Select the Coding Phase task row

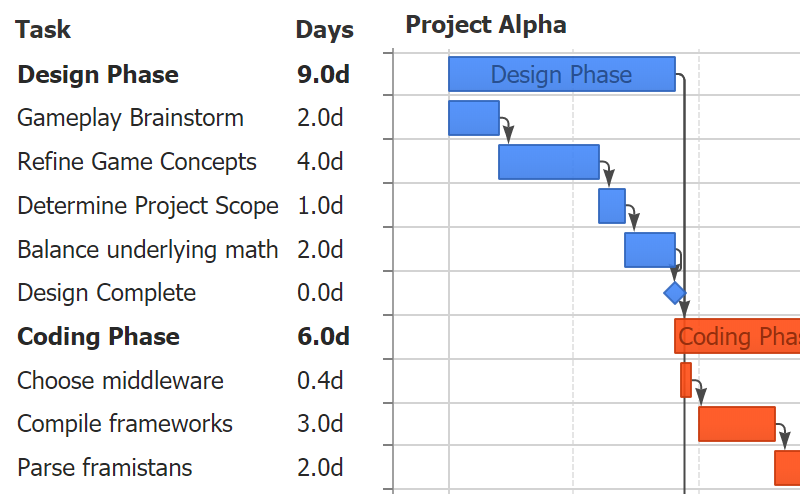point(98,337)
